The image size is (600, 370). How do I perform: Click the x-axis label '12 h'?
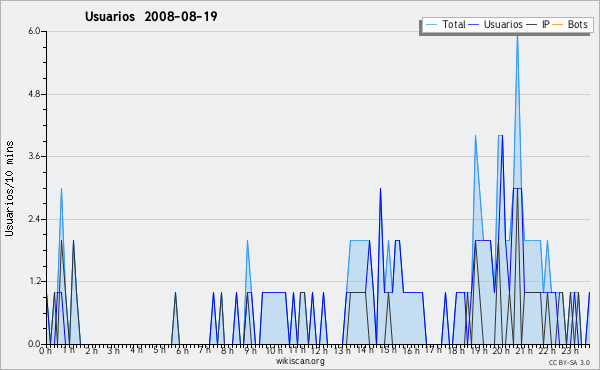coord(319,351)
